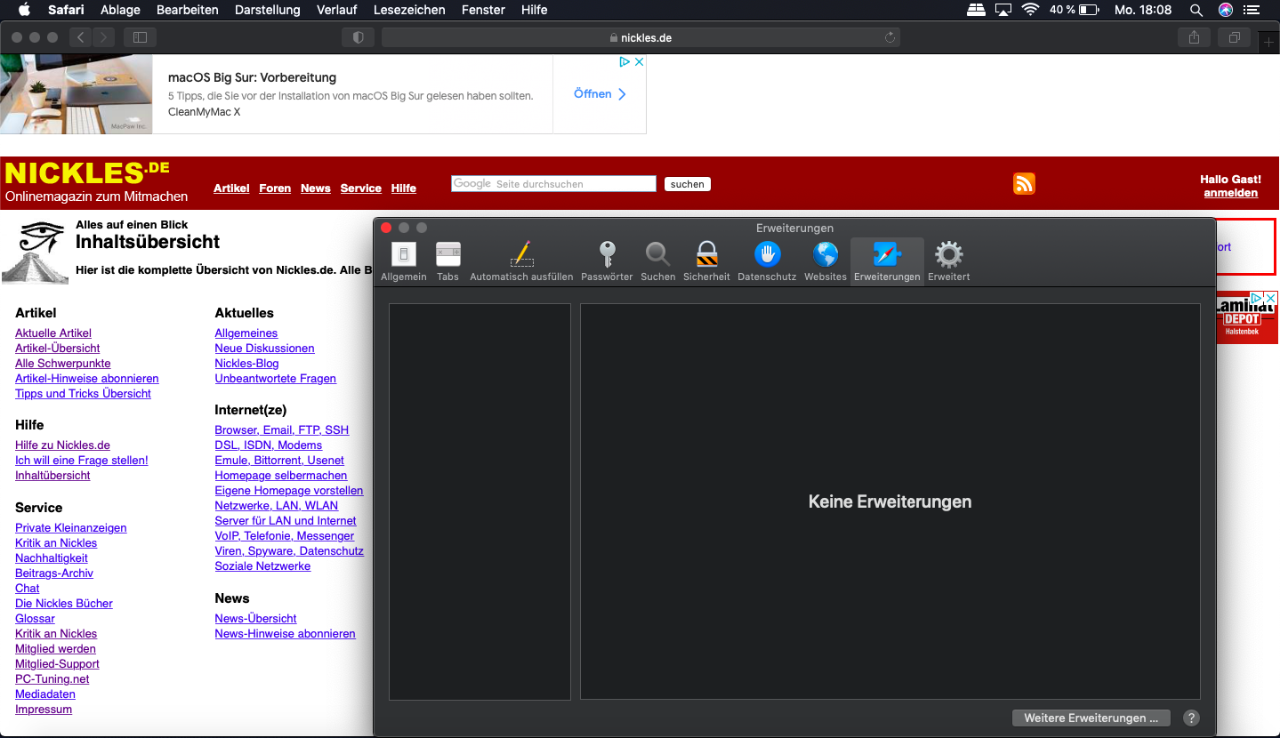Open Hilfe in Nickles navigation

pos(403,188)
